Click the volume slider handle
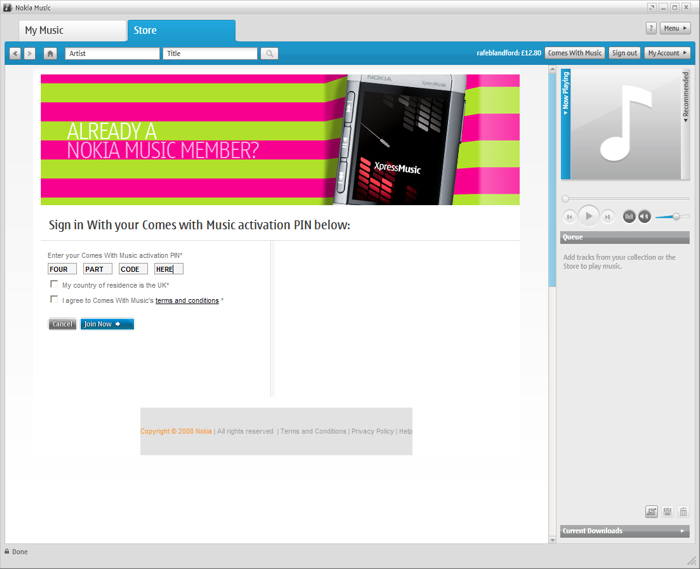The height and width of the screenshot is (569, 700). pos(677,216)
